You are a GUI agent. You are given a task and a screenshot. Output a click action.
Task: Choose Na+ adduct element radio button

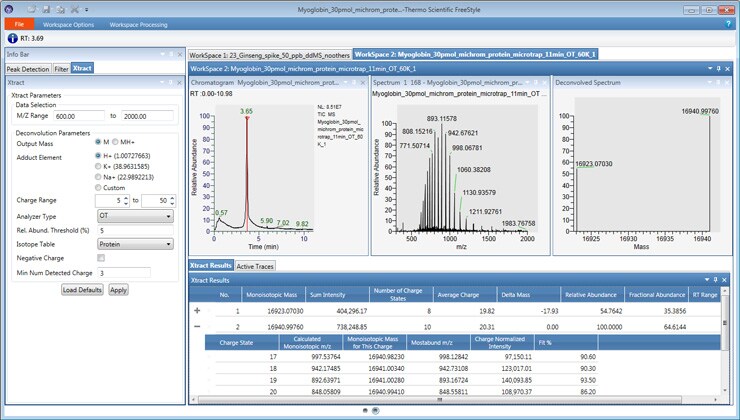point(96,177)
